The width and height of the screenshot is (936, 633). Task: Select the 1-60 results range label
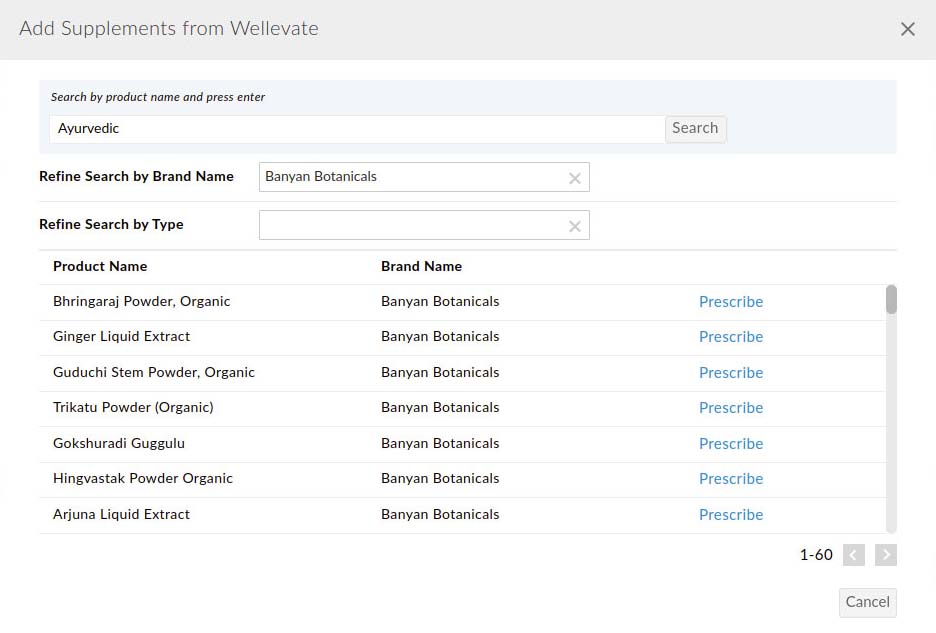point(816,554)
